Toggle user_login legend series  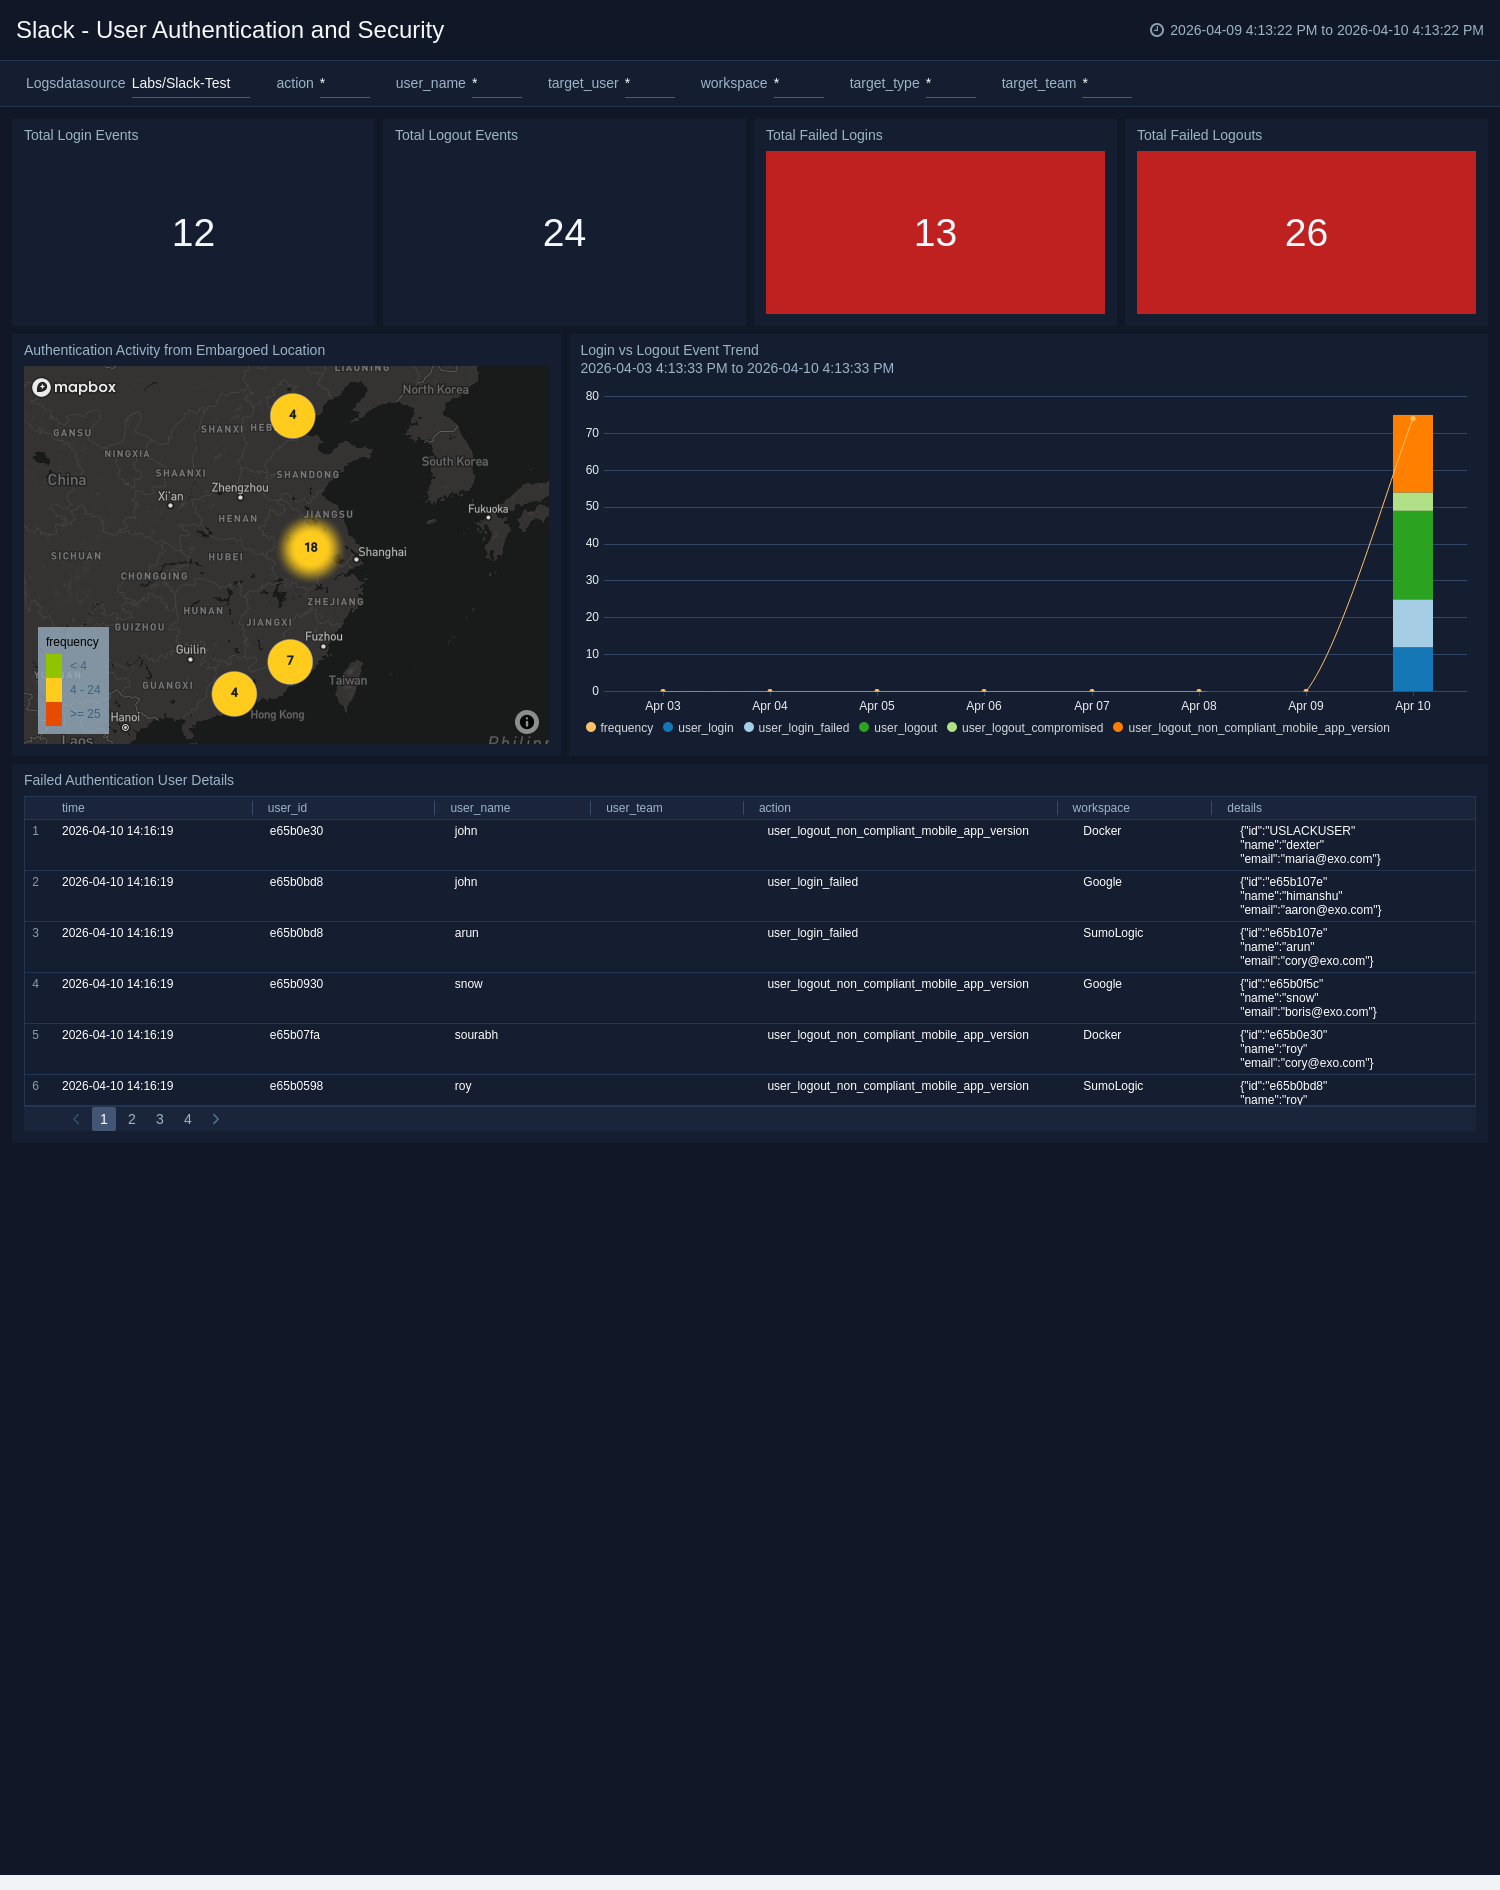point(698,728)
